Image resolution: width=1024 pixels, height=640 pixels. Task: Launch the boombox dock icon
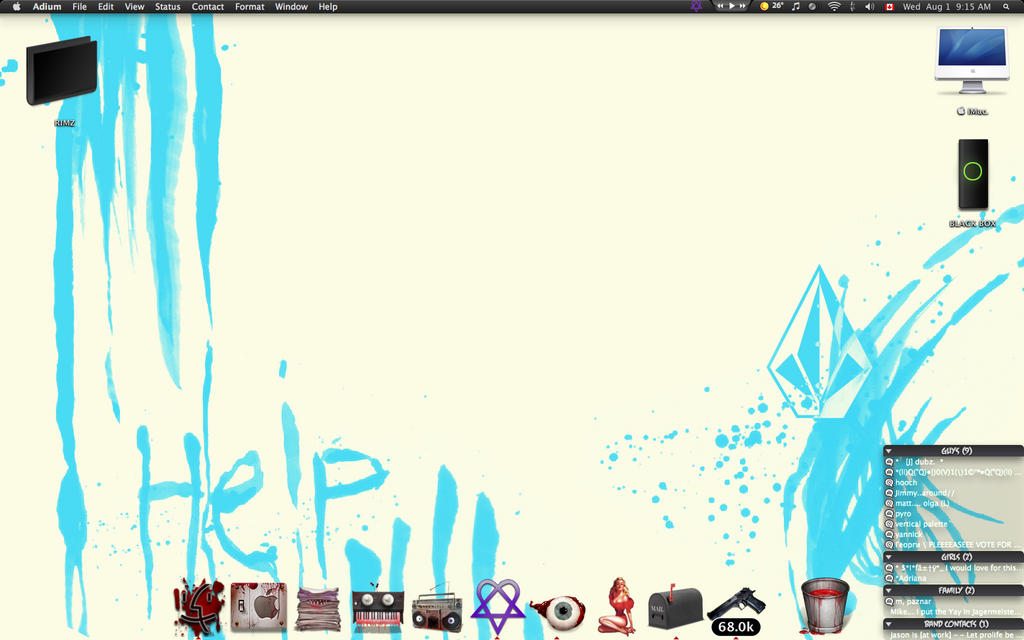pyautogui.click(x=437, y=610)
